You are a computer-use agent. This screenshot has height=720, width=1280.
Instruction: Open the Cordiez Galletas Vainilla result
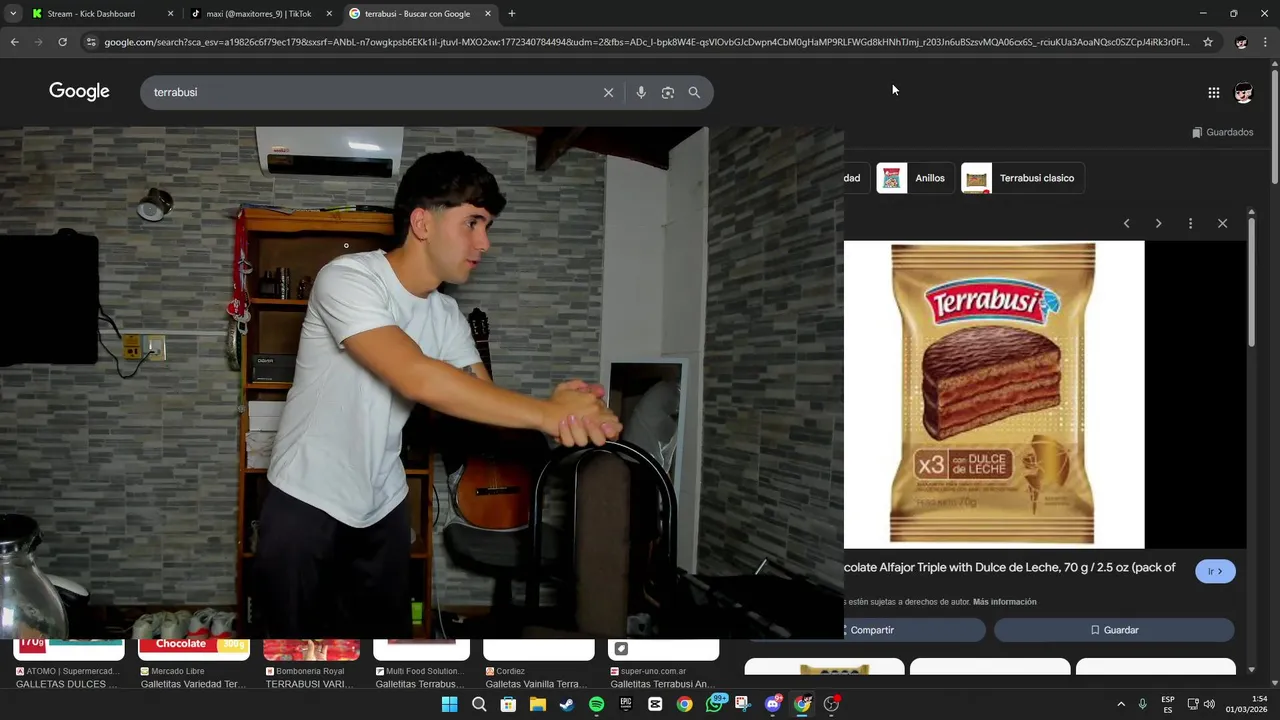click(538, 677)
